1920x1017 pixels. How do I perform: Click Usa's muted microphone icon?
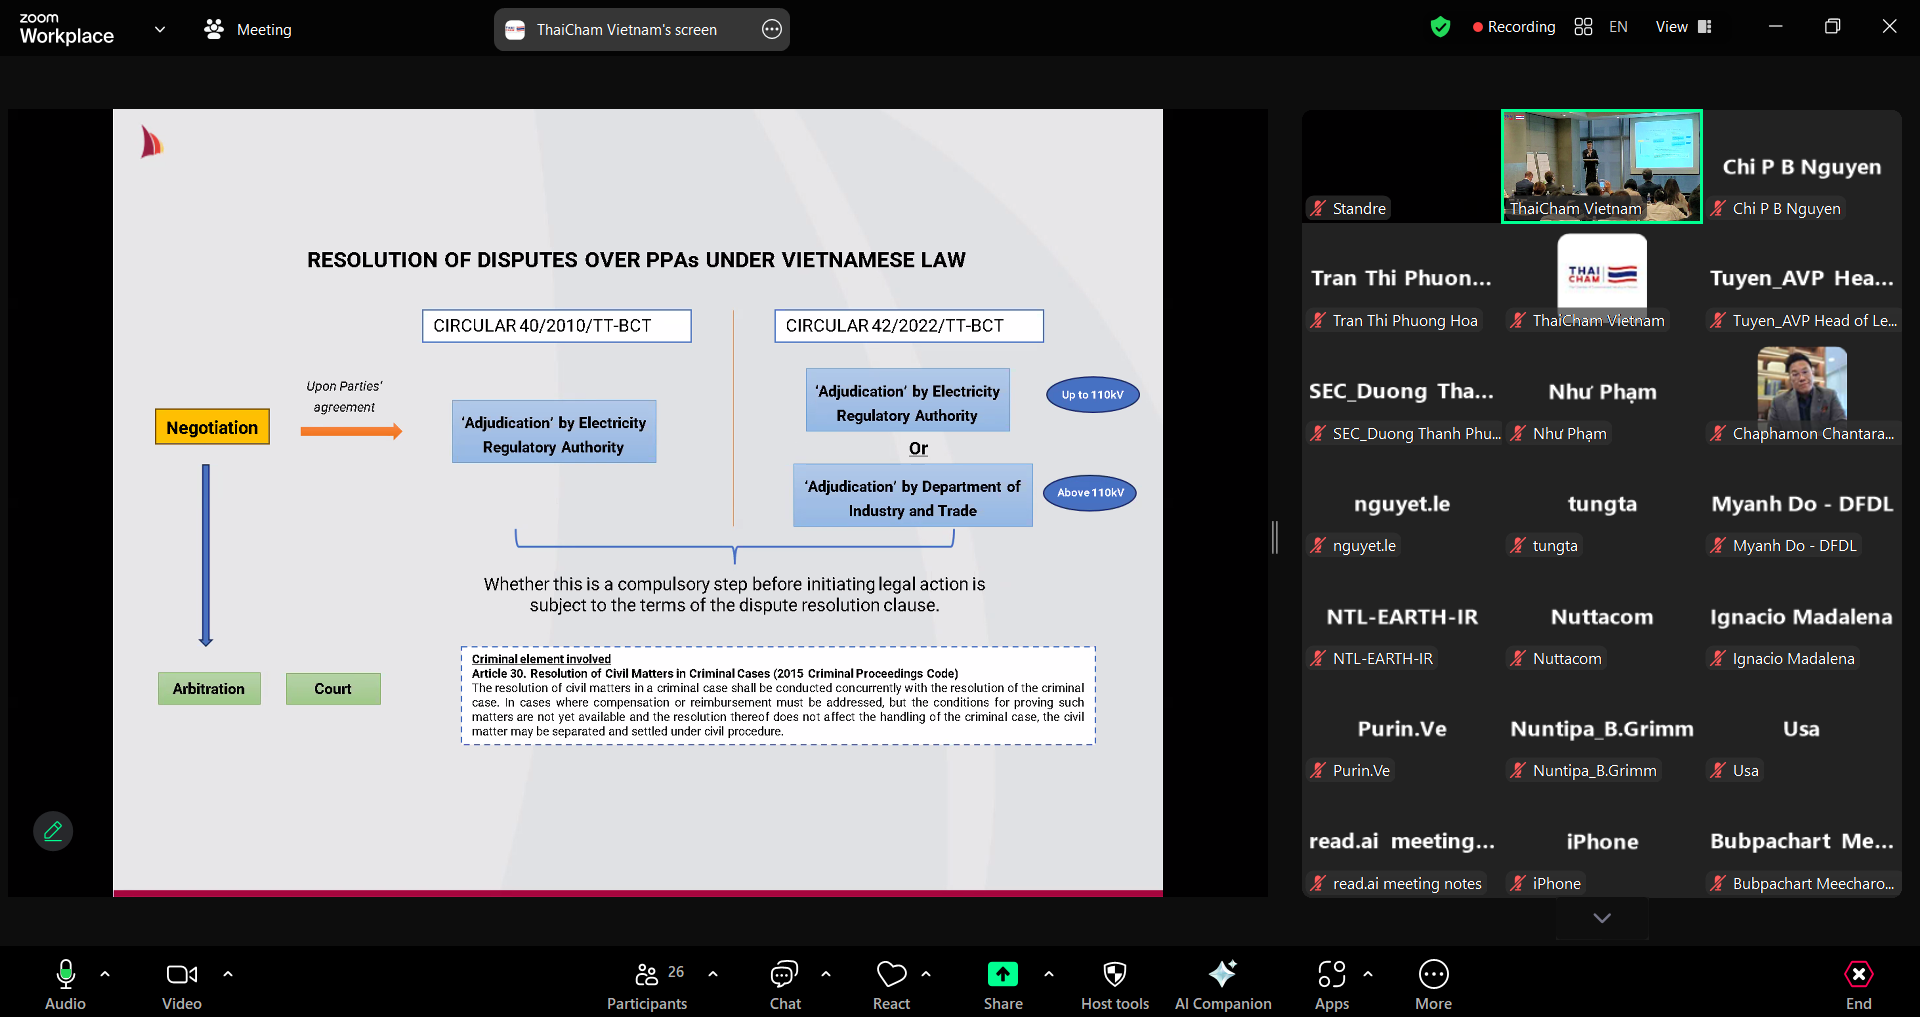(x=1718, y=771)
